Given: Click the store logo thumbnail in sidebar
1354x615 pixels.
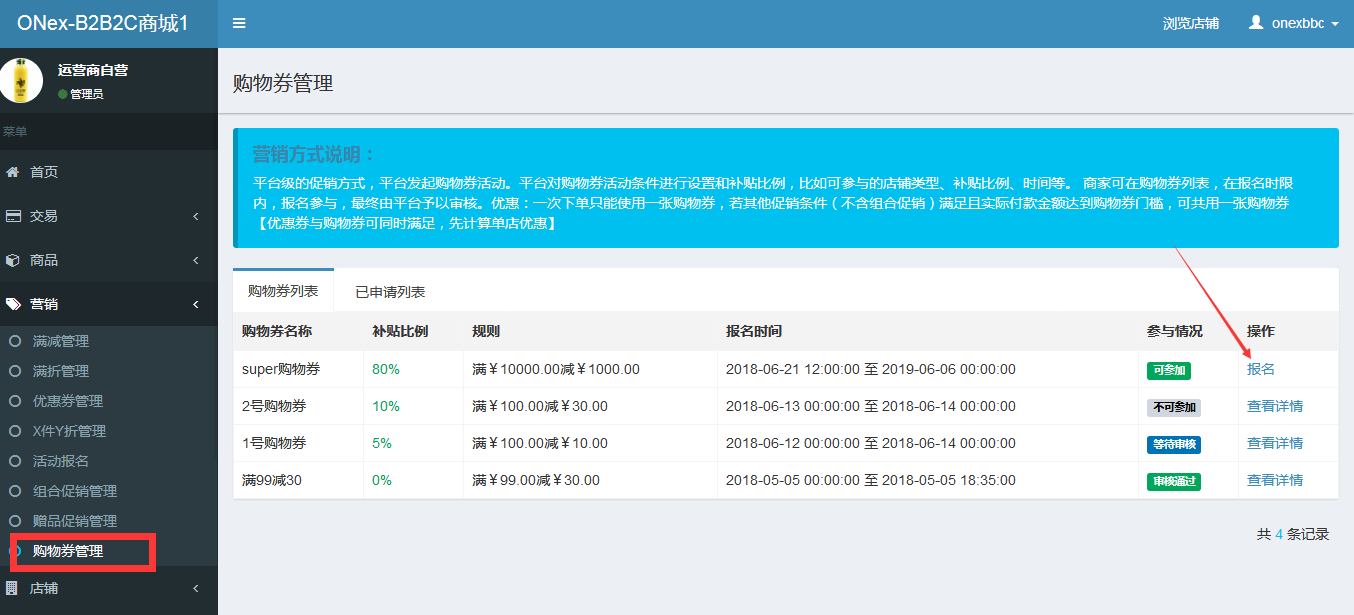Looking at the screenshot, I should click(21, 81).
